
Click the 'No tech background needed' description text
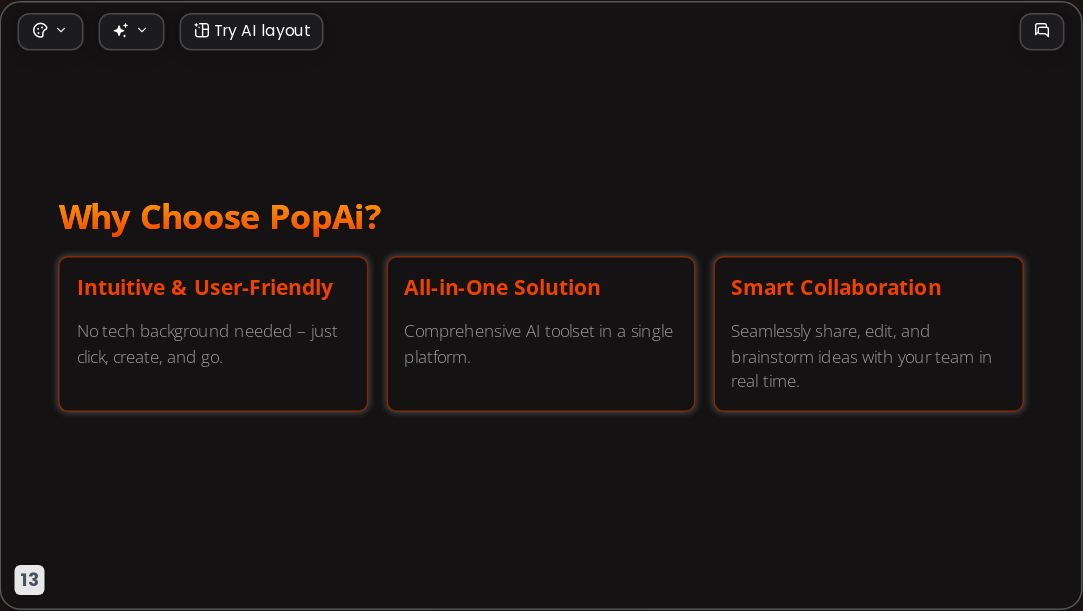coord(207,344)
